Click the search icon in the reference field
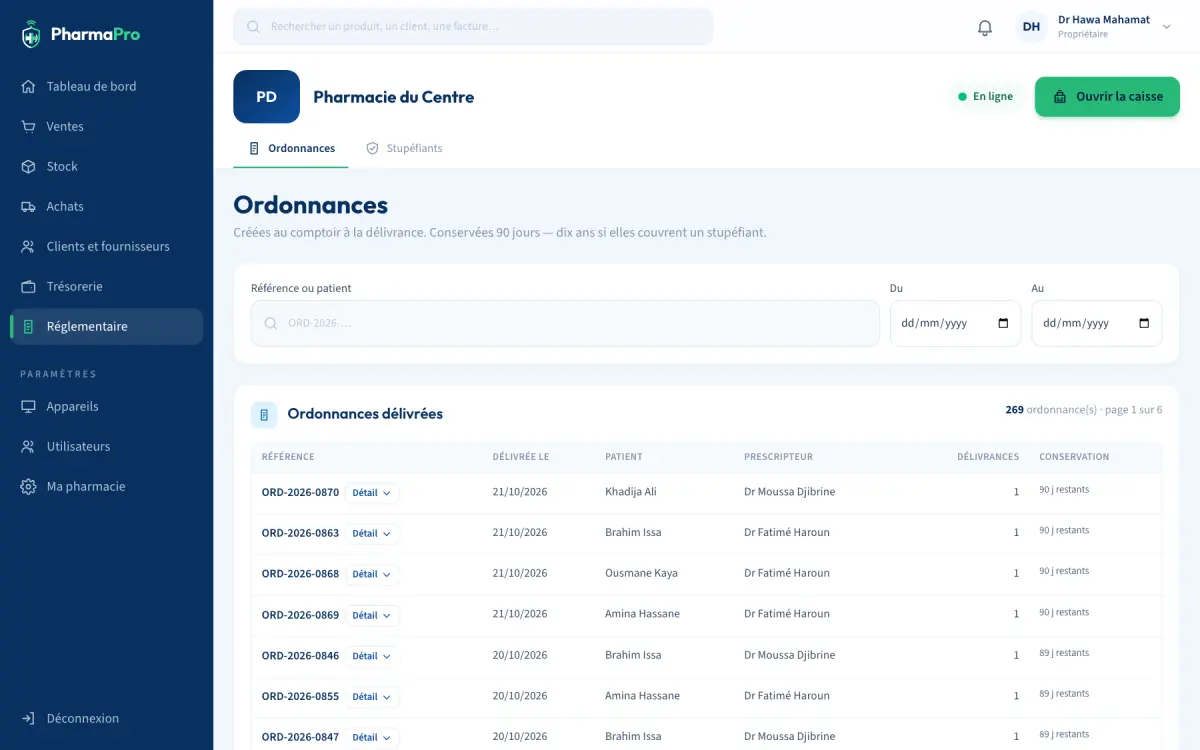 pyautogui.click(x=271, y=323)
